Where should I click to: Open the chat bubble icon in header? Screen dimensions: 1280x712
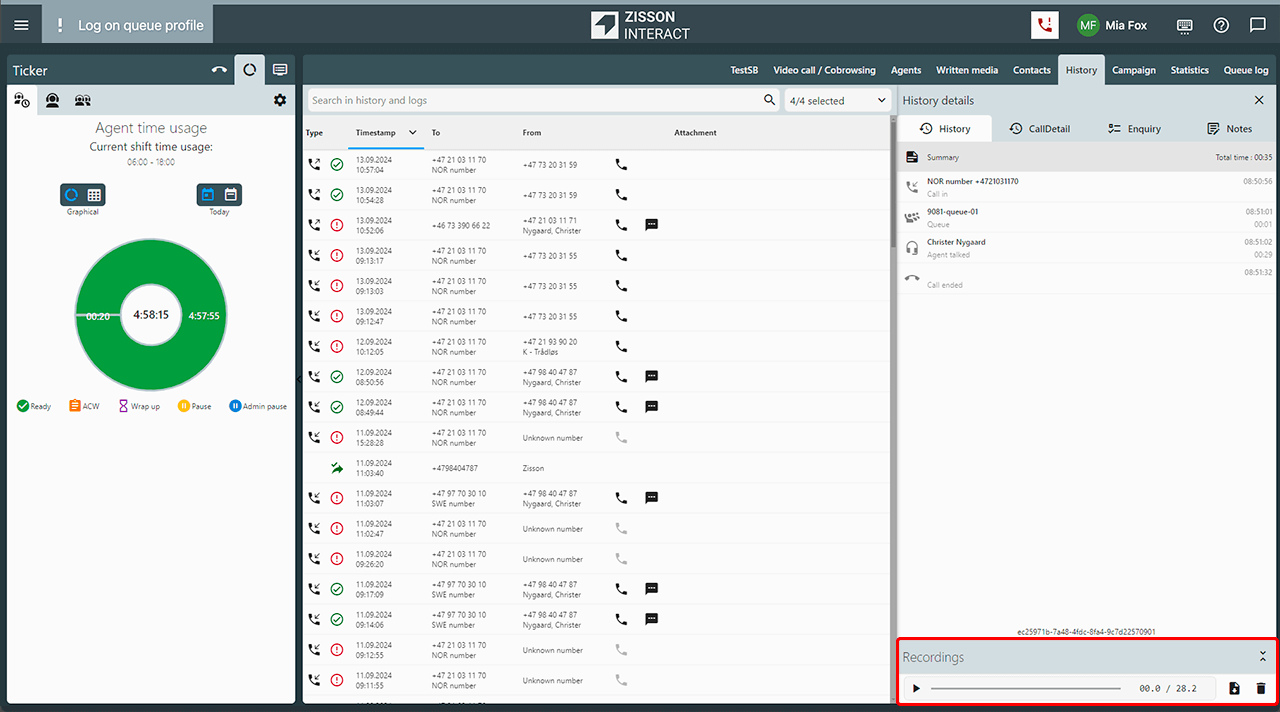(1258, 25)
